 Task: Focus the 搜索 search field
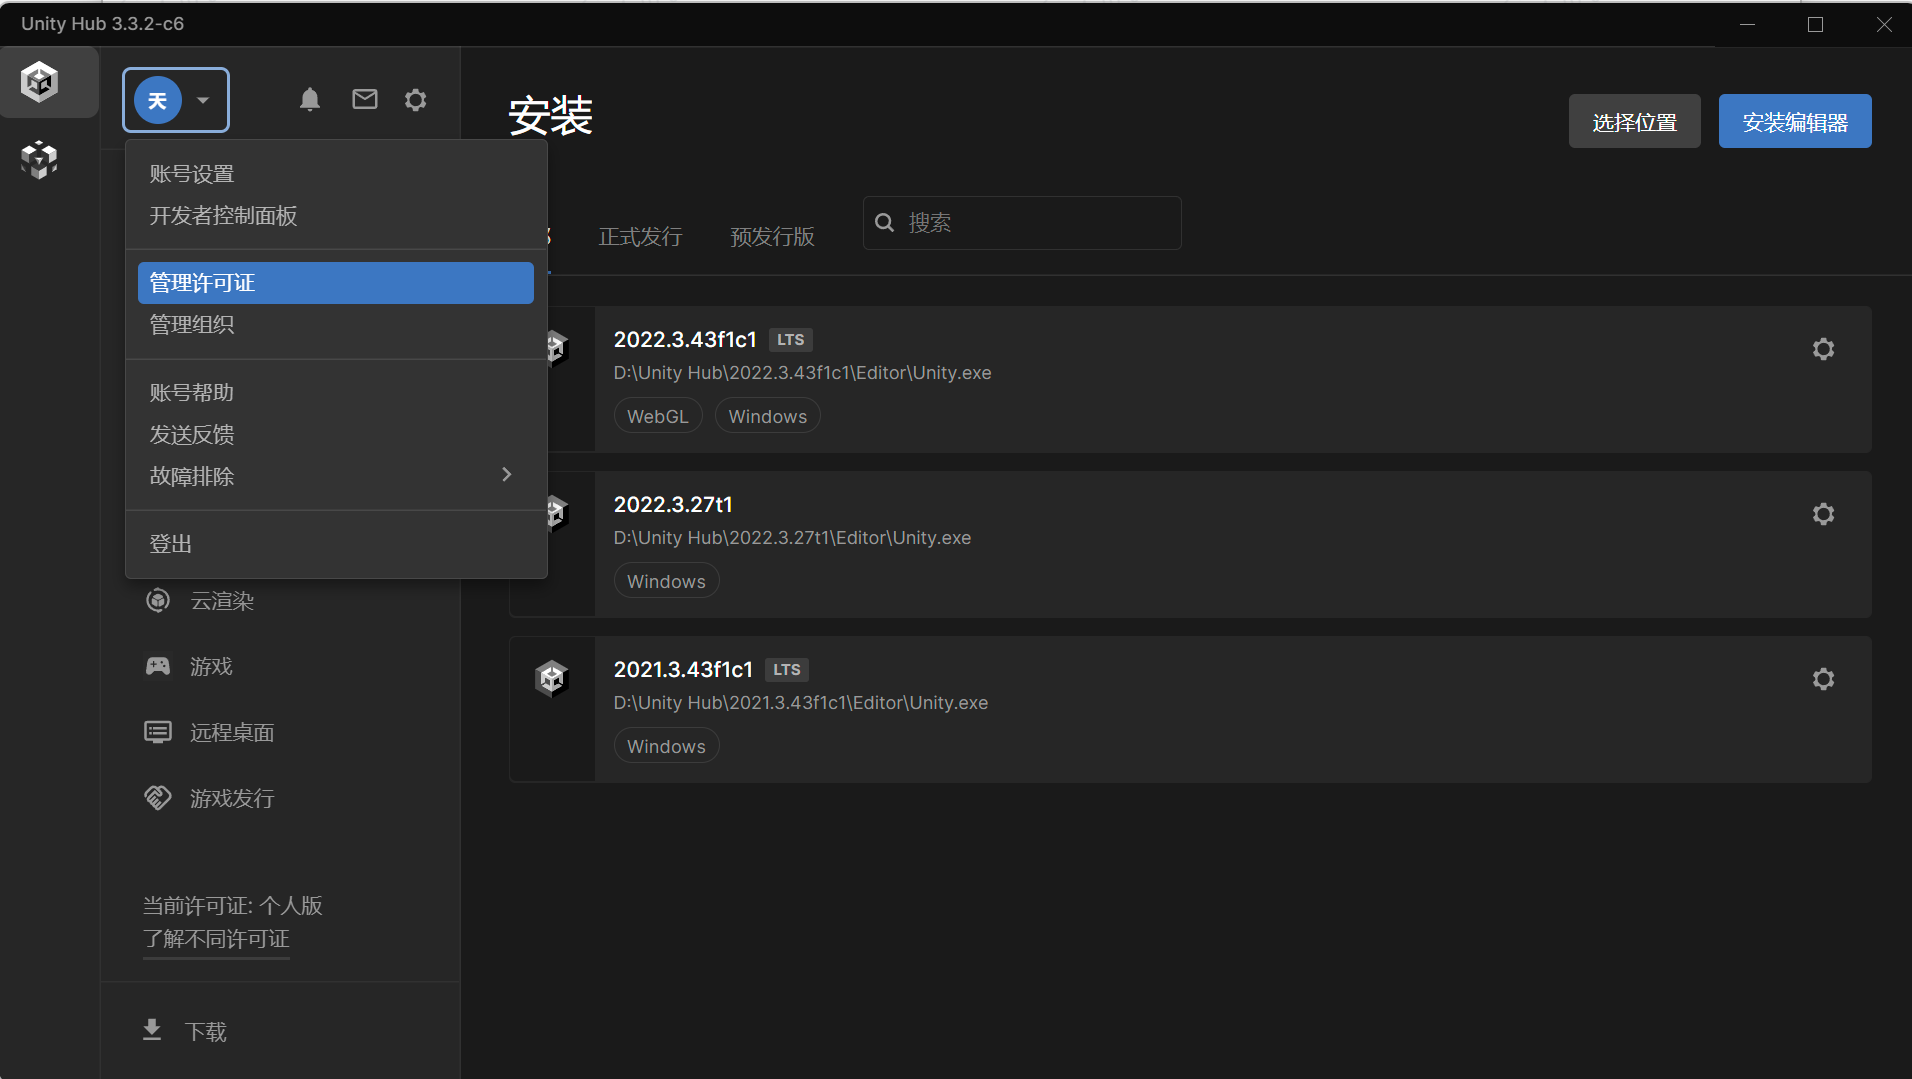[x=1022, y=223]
